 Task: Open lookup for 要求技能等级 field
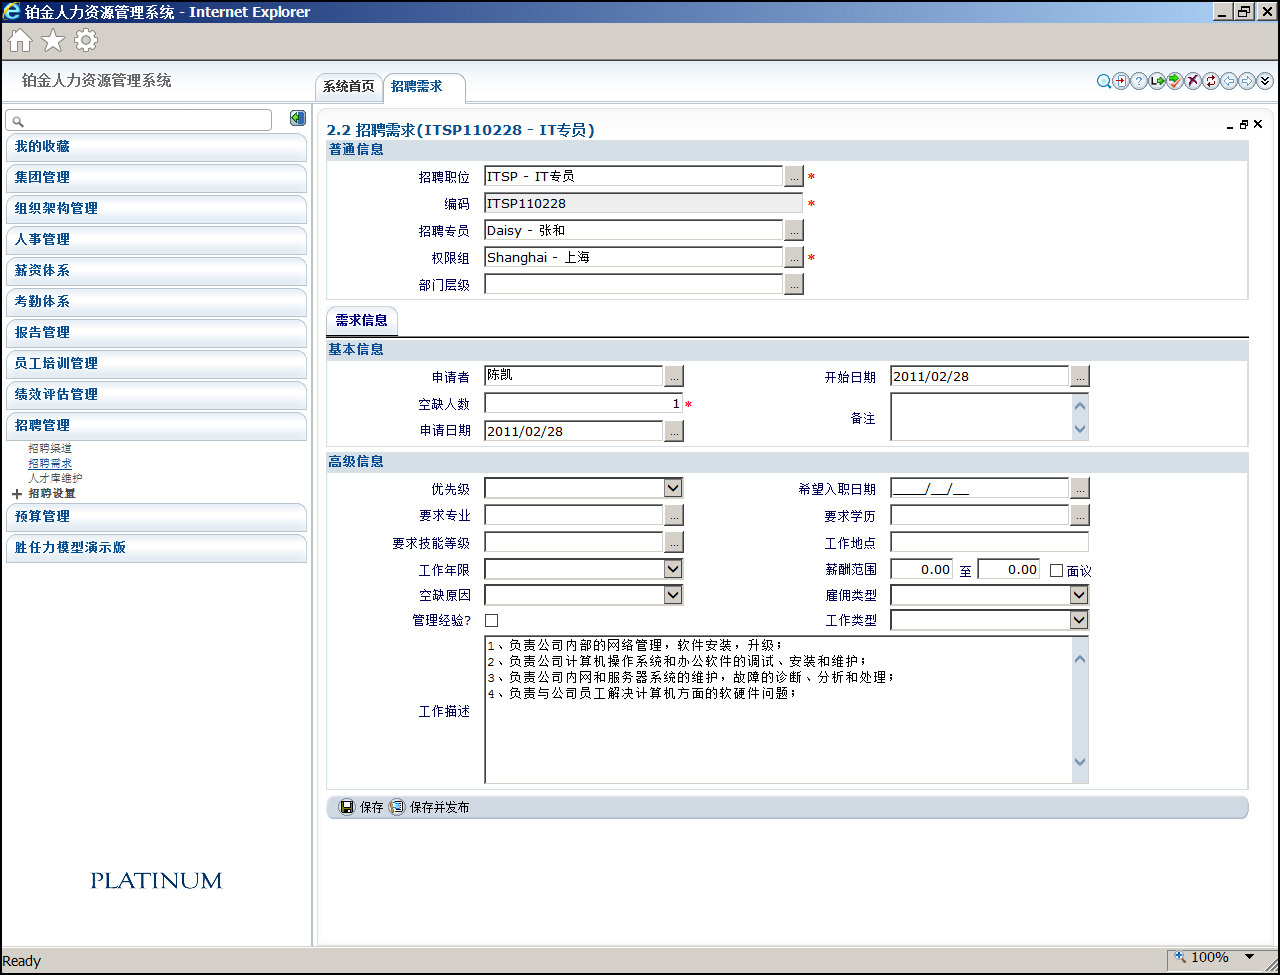point(674,542)
